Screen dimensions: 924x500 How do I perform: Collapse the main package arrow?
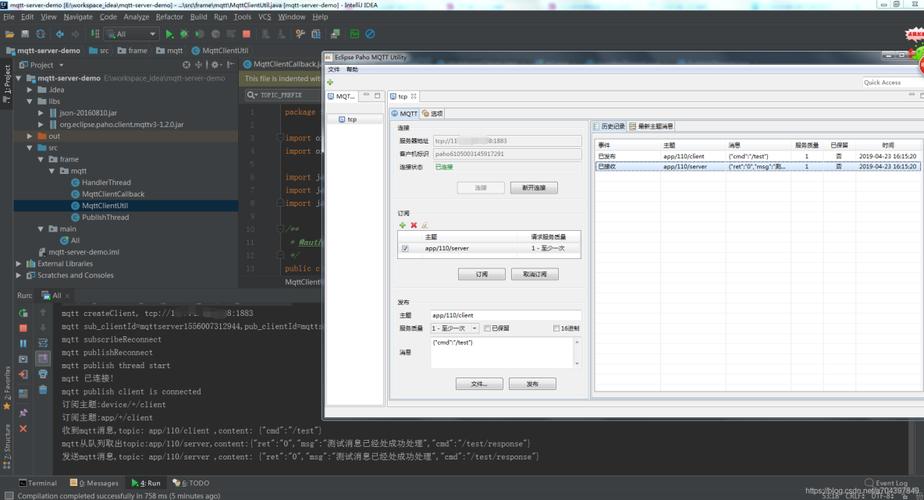[x=41, y=229]
